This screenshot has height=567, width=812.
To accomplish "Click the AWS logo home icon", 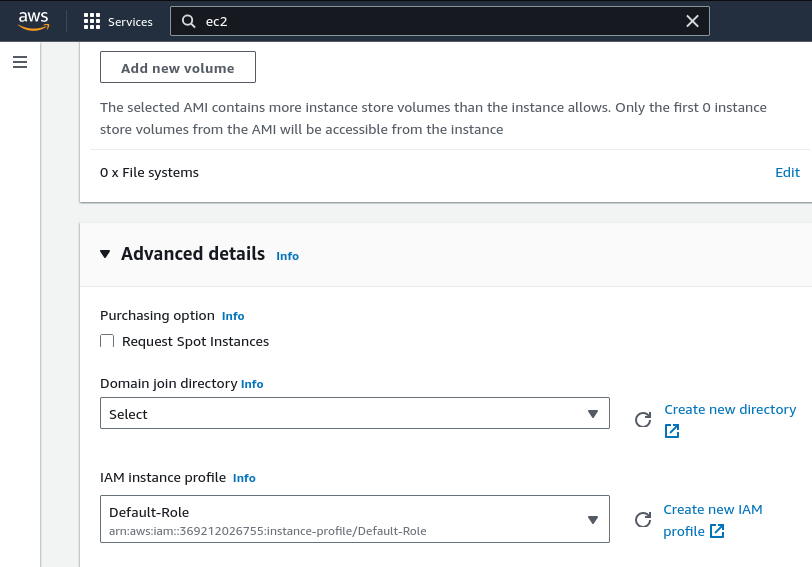I will 34,21.
